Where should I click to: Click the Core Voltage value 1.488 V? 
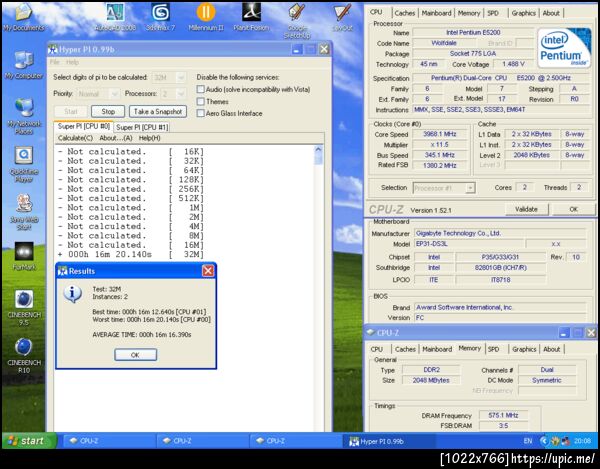514,64
